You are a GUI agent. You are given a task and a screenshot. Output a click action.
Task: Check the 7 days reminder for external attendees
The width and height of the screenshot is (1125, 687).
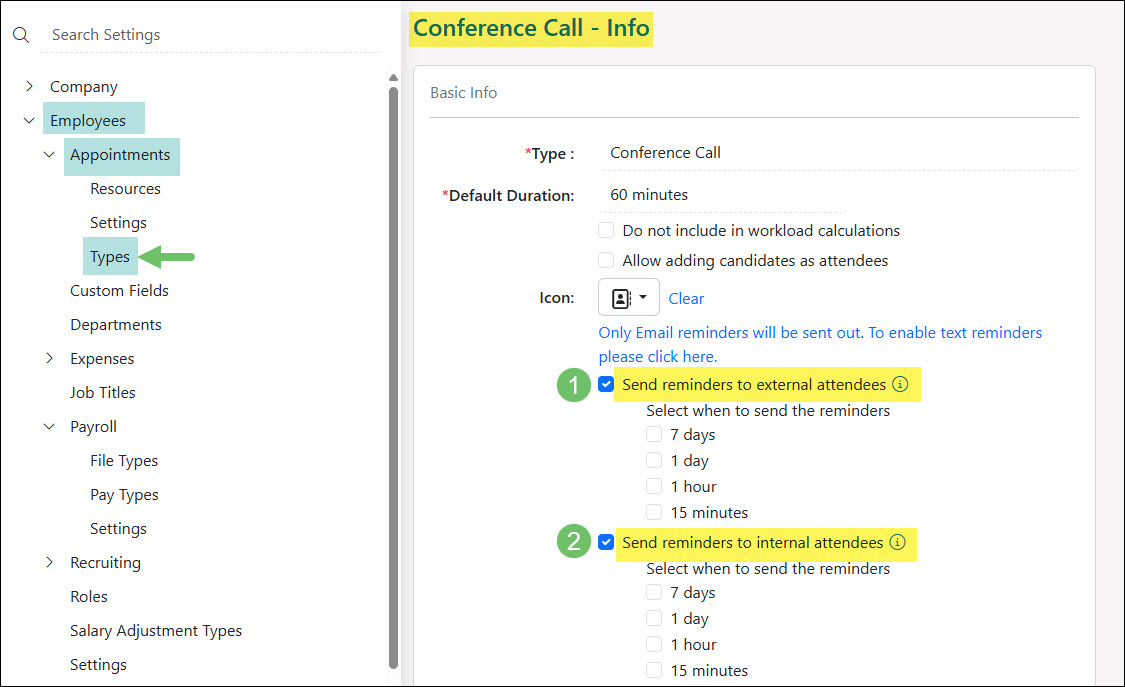pyautogui.click(x=654, y=434)
